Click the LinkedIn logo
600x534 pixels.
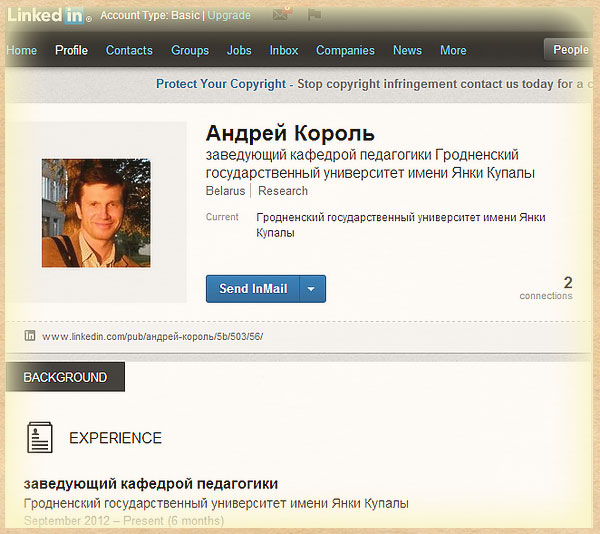[49, 16]
